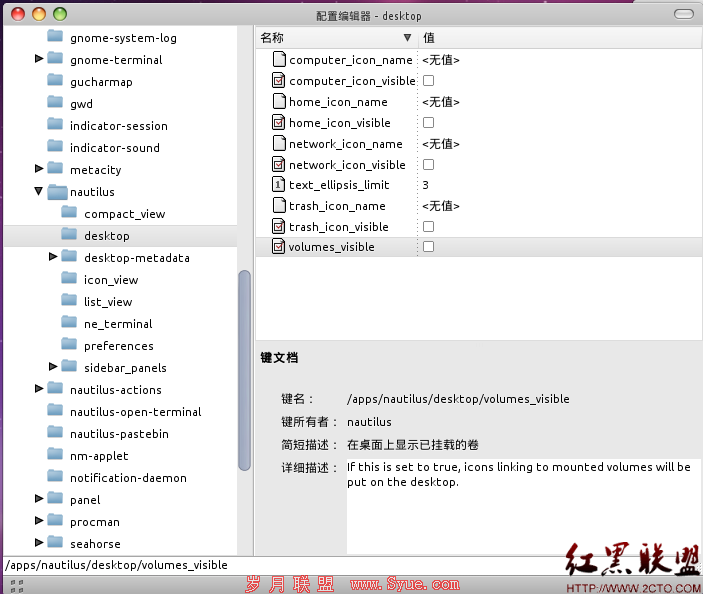703x594 pixels.
Task: Tick the network_icon_visible value checkbox
Action: 429,165
